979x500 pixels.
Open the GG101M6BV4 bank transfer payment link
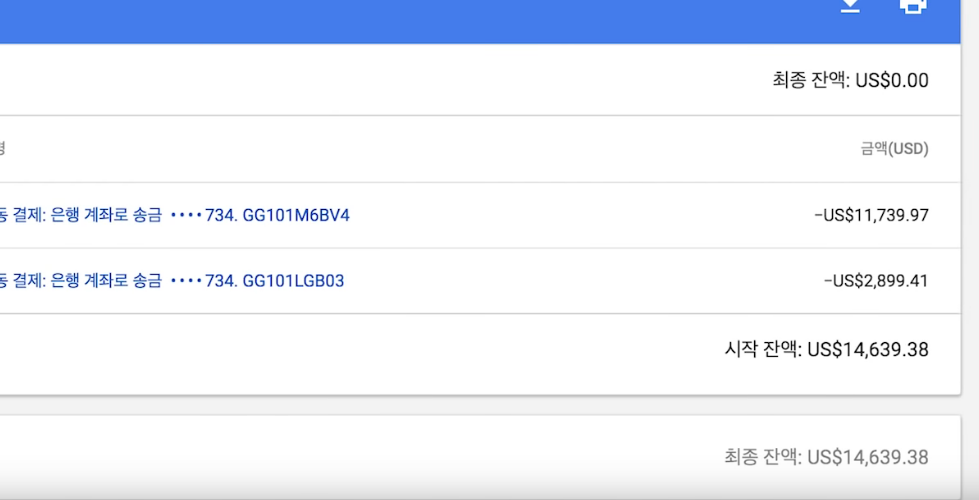174,215
